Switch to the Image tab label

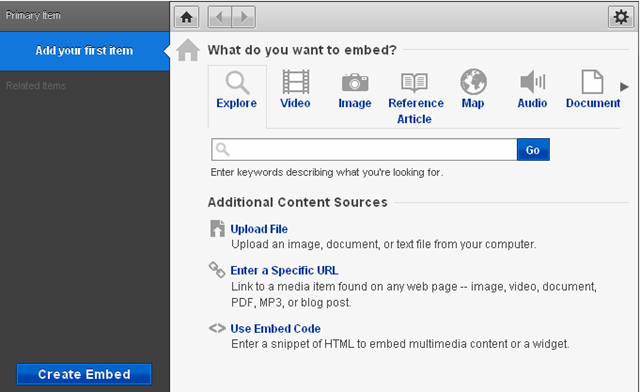(355, 103)
